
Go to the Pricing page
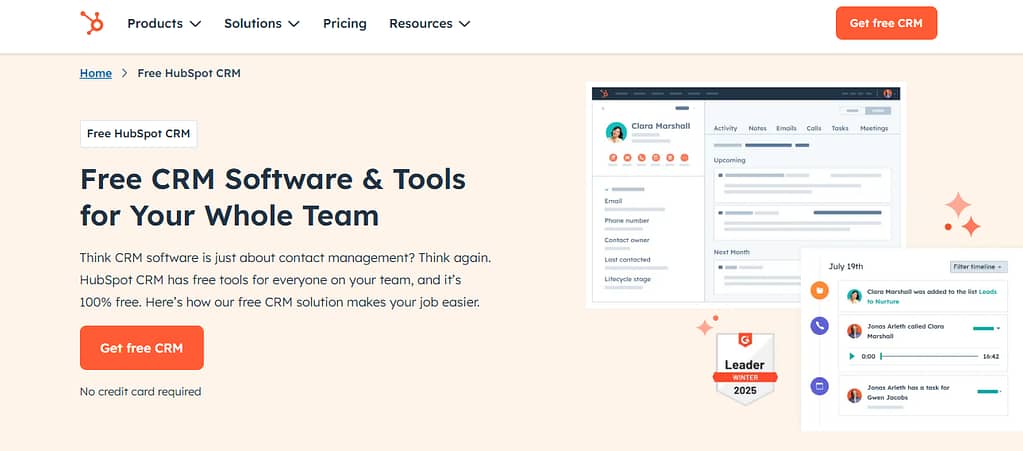pyautogui.click(x=344, y=23)
